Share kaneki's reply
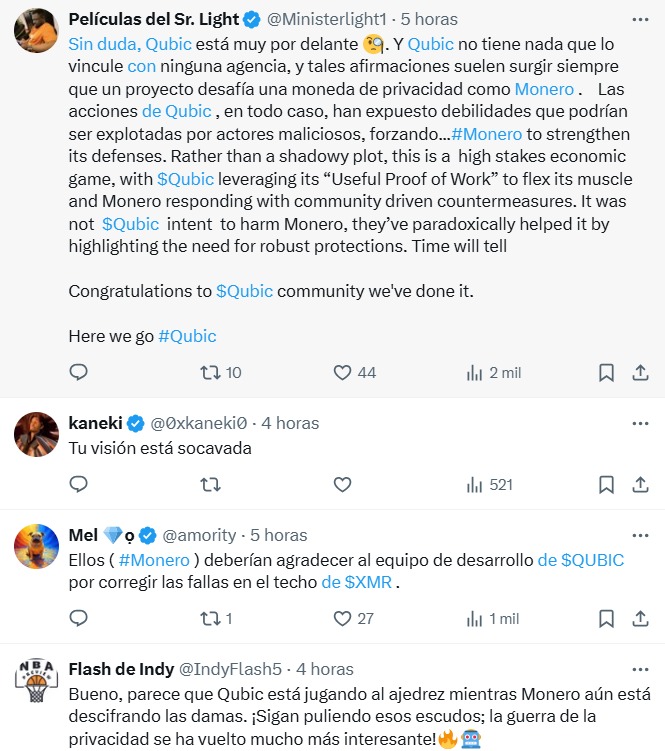This screenshot has height=751, width=665. point(640,484)
